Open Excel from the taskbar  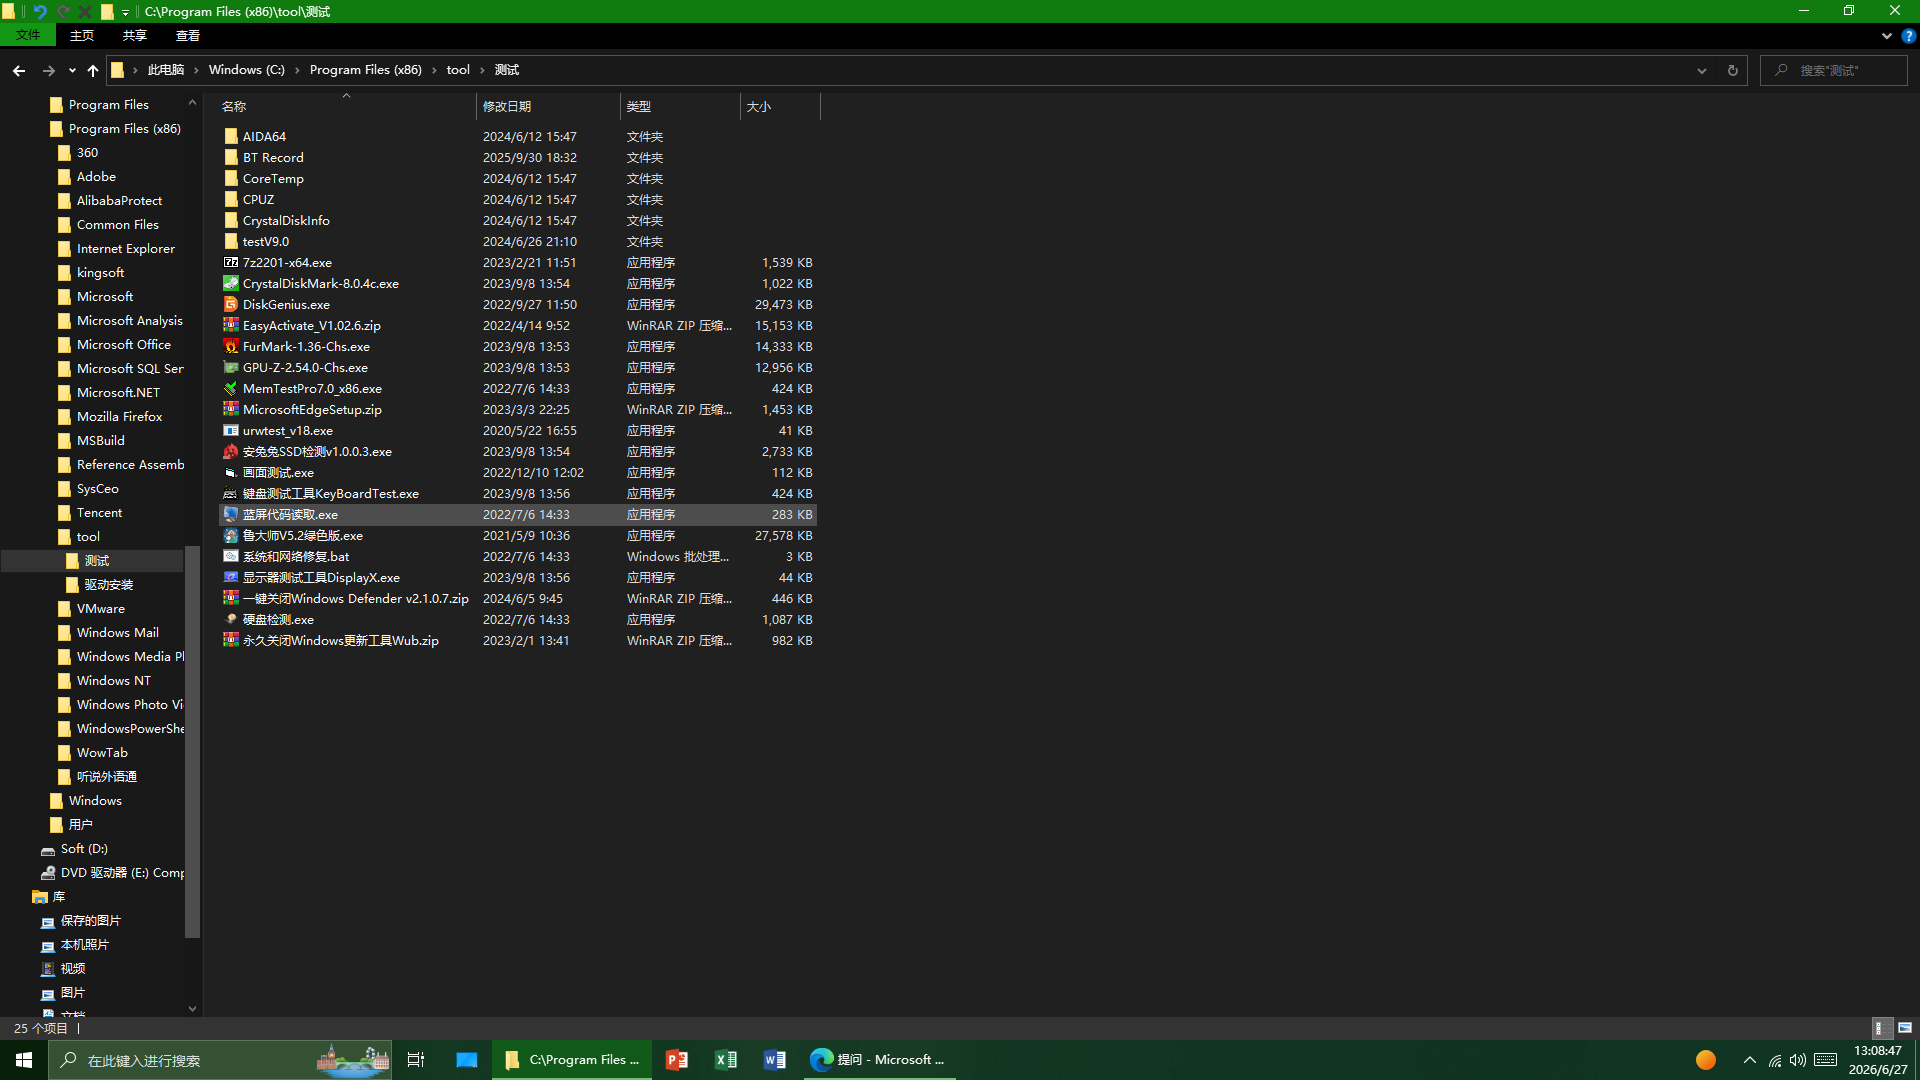[726, 1060]
